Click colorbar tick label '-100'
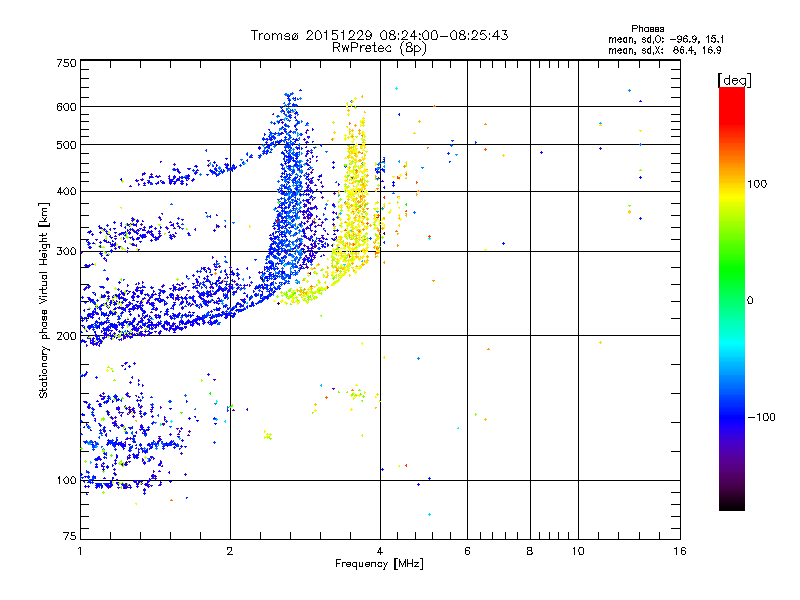The image size is (800, 600). pyautogui.click(x=761, y=417)
